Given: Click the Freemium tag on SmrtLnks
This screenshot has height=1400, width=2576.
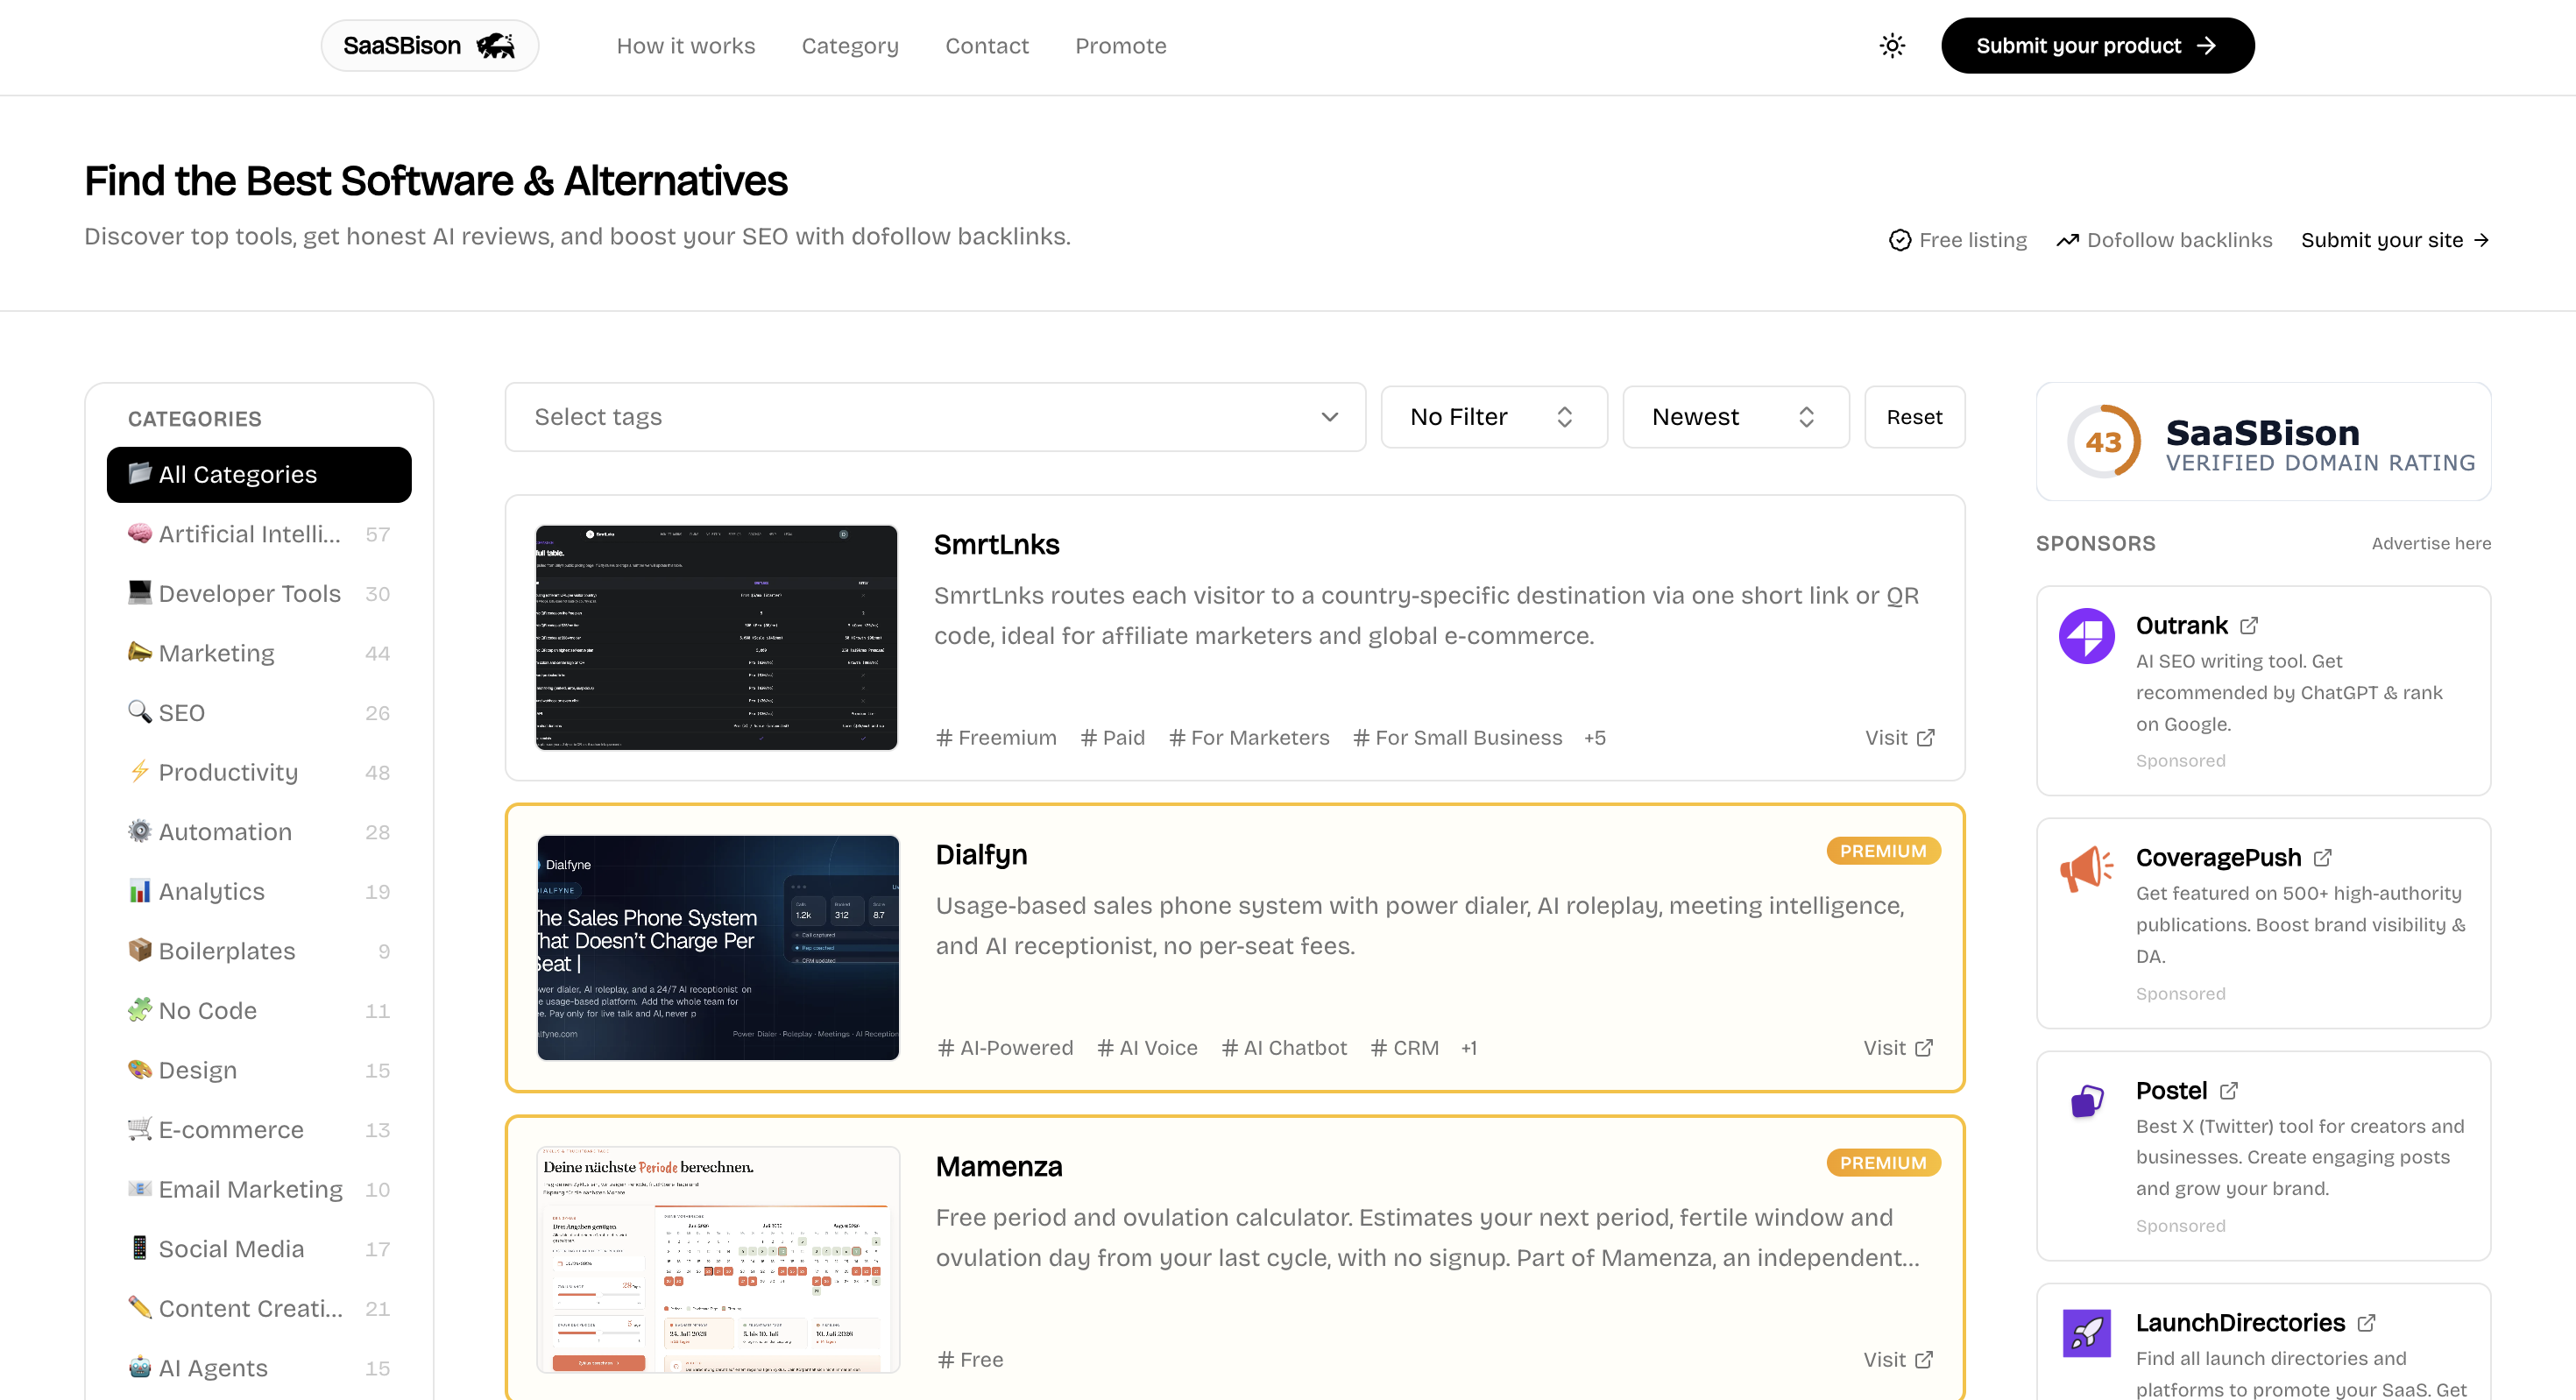Looking at the screenshot, I should click(996, 738).
